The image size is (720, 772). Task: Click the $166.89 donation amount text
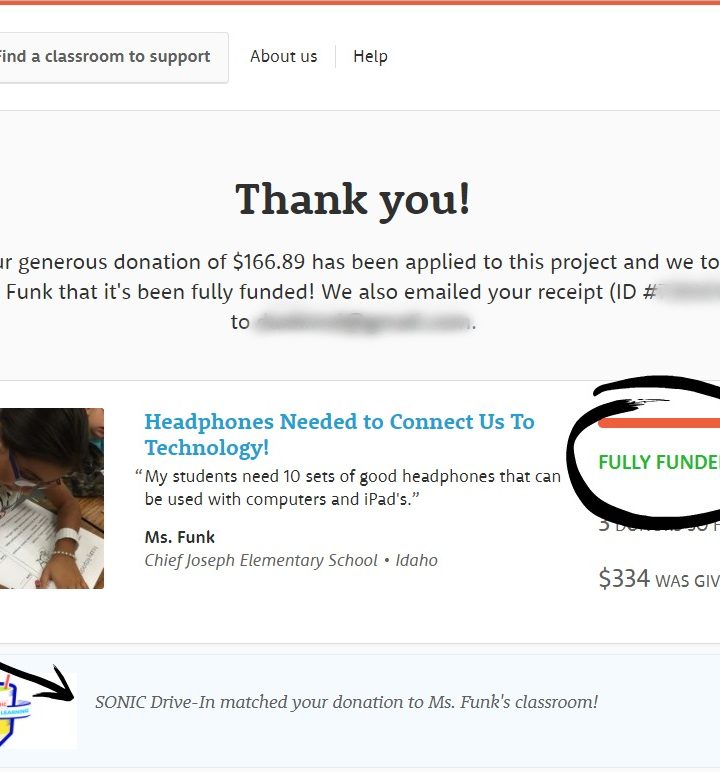point(269,262)
